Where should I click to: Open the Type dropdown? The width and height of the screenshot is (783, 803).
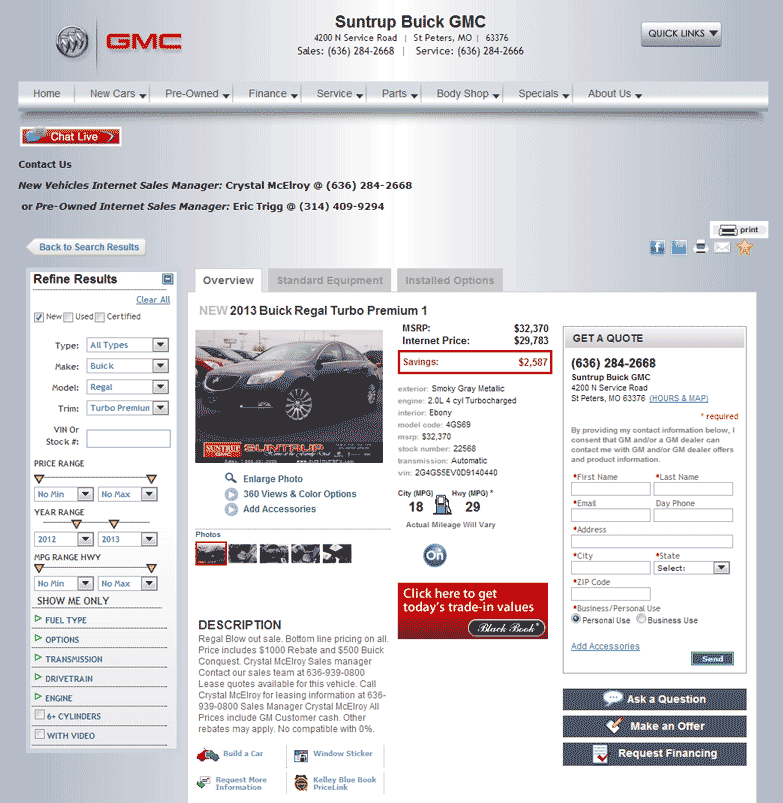(x=128, y=345)
